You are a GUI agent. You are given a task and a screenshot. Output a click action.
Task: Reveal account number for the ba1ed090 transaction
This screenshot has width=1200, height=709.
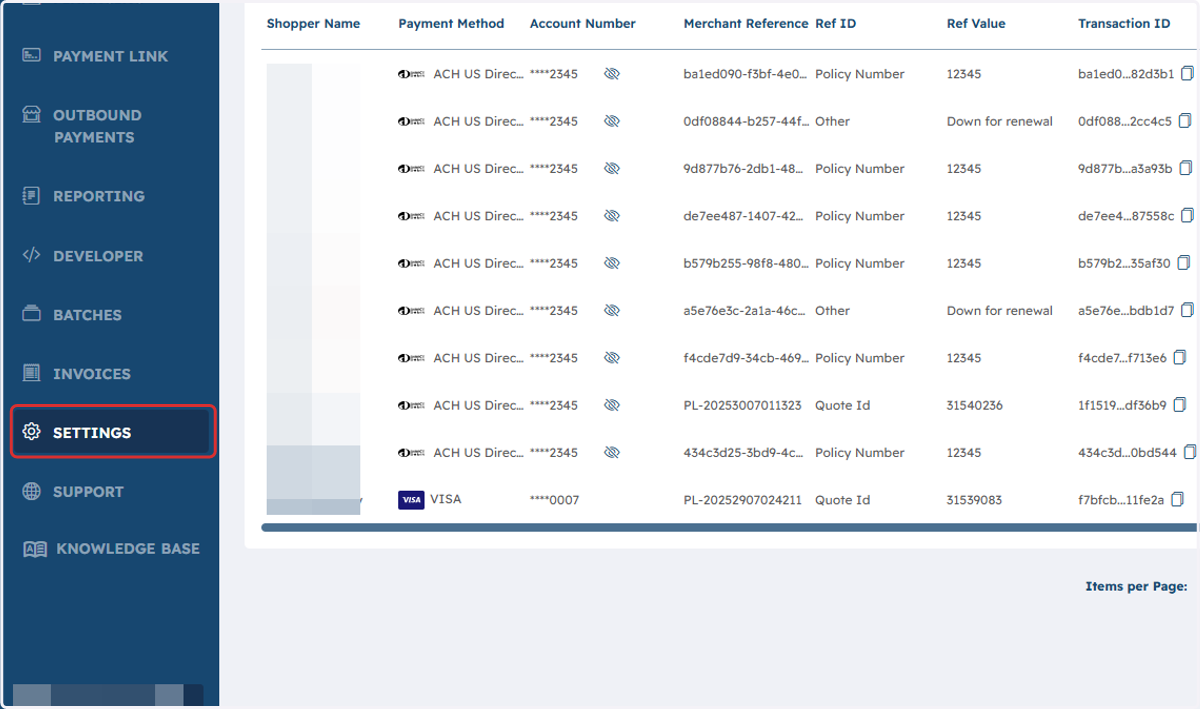pyautogui.click(x=612, y=74)
